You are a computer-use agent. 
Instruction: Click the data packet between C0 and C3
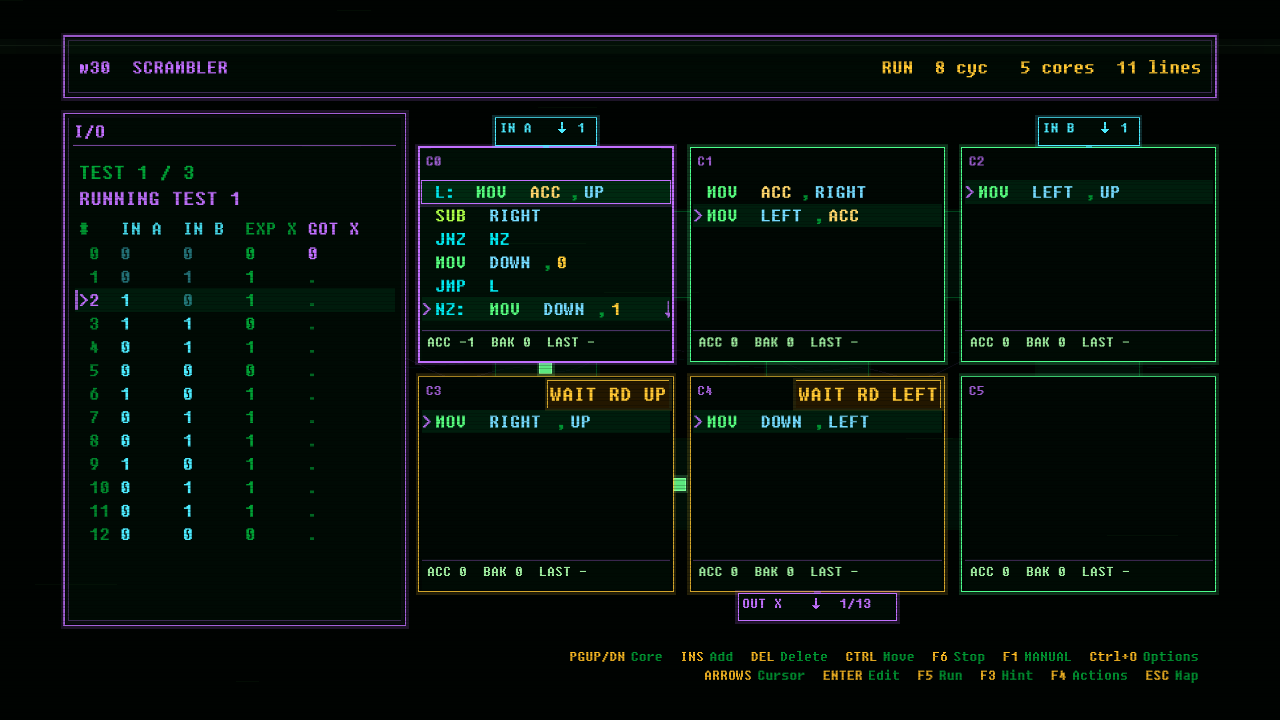click(545, 369)
